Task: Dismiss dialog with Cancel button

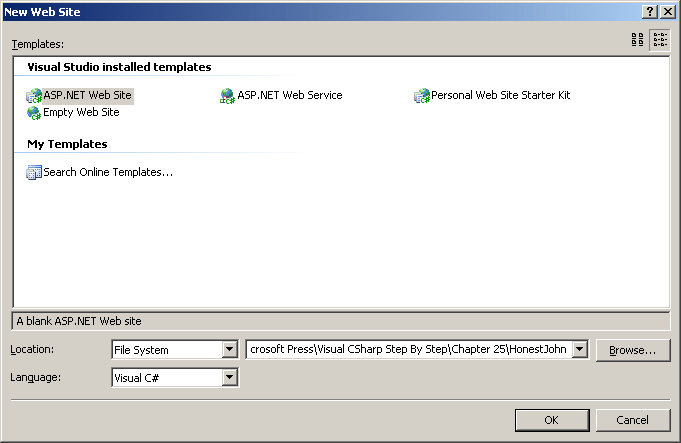Action: (x=632, y=420)
